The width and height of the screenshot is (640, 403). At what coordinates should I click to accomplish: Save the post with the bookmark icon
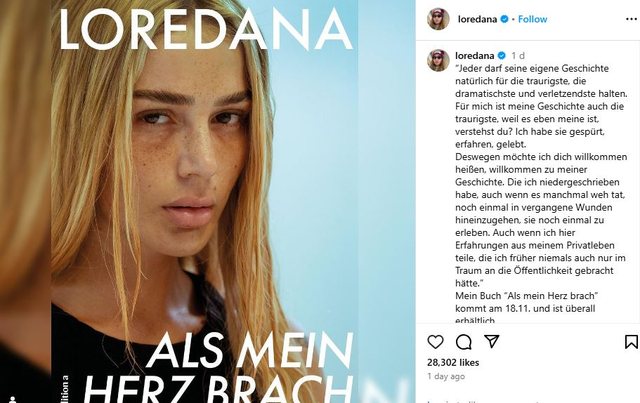(631, 342)
